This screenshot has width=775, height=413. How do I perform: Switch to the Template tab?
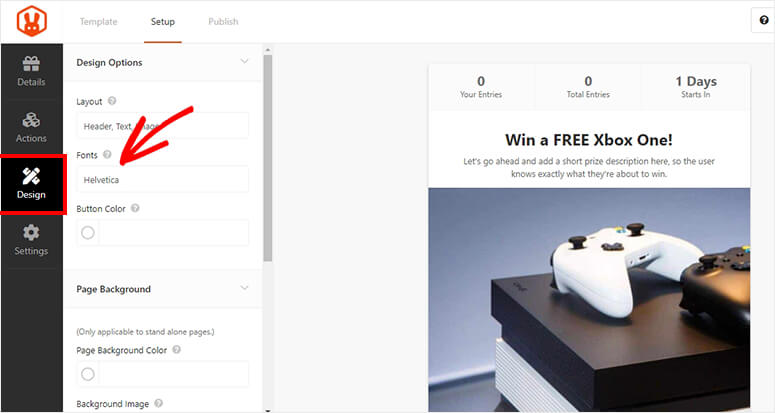pos(98,22)
